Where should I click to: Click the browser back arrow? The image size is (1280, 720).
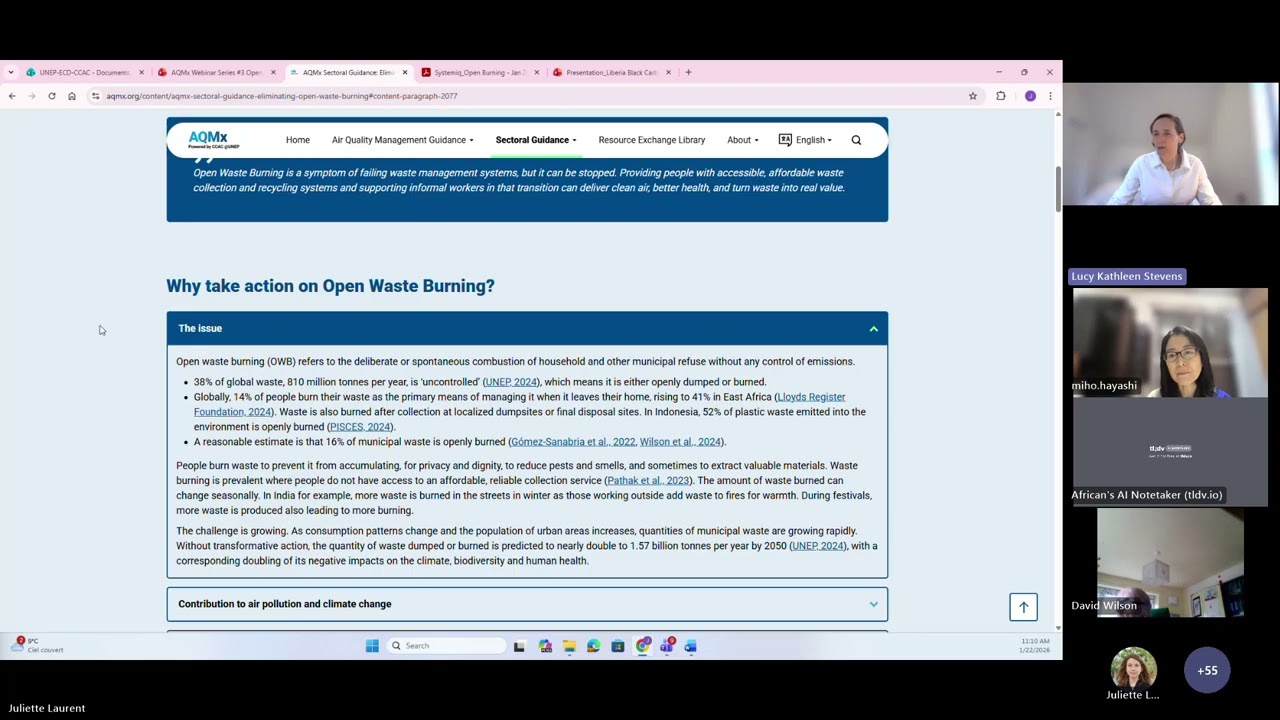pyautogui.click(x=12, y=96)
